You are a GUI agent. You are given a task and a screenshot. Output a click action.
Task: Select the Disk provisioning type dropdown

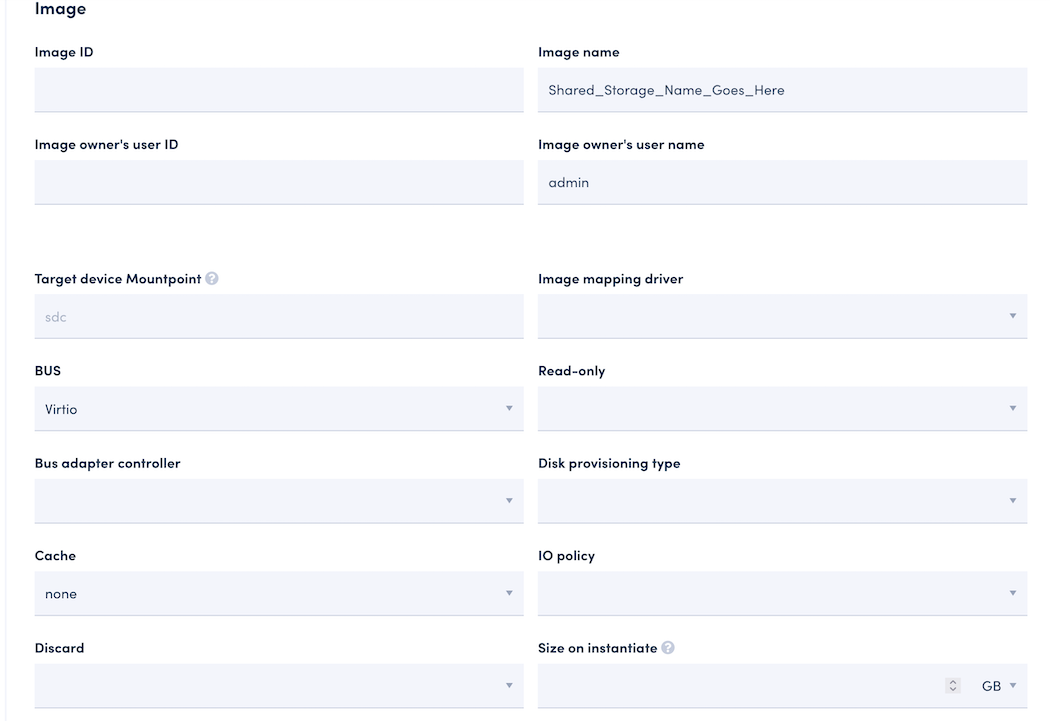point(782,501)
